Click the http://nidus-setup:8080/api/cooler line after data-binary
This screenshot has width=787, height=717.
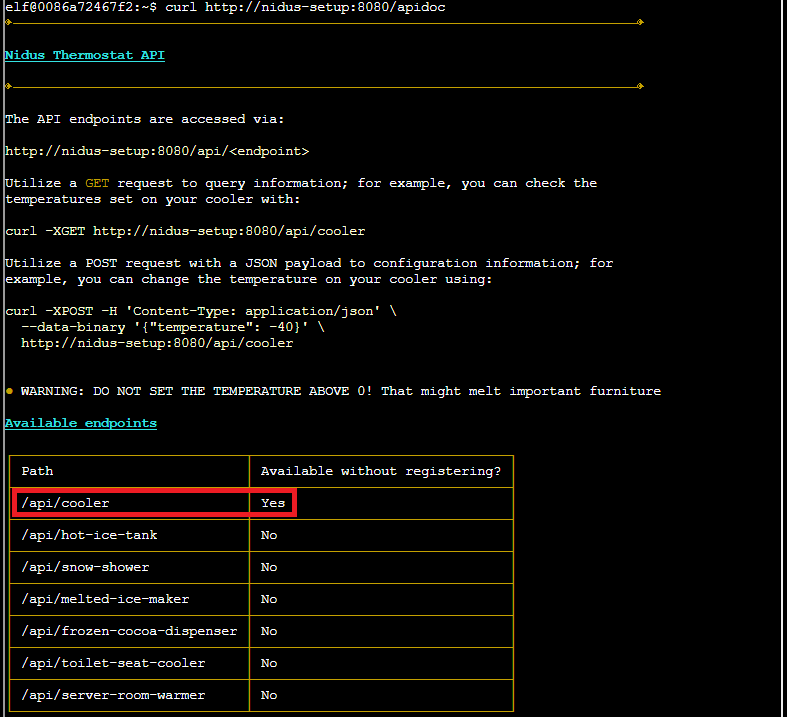click(x=157, y=343)
